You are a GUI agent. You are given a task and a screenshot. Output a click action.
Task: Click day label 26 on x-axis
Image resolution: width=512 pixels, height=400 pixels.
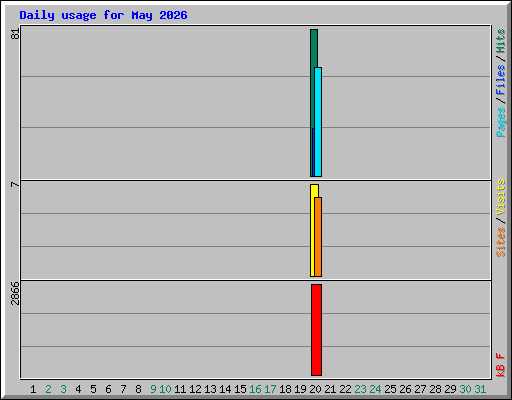pyautogui.click(x=405, y=389)
